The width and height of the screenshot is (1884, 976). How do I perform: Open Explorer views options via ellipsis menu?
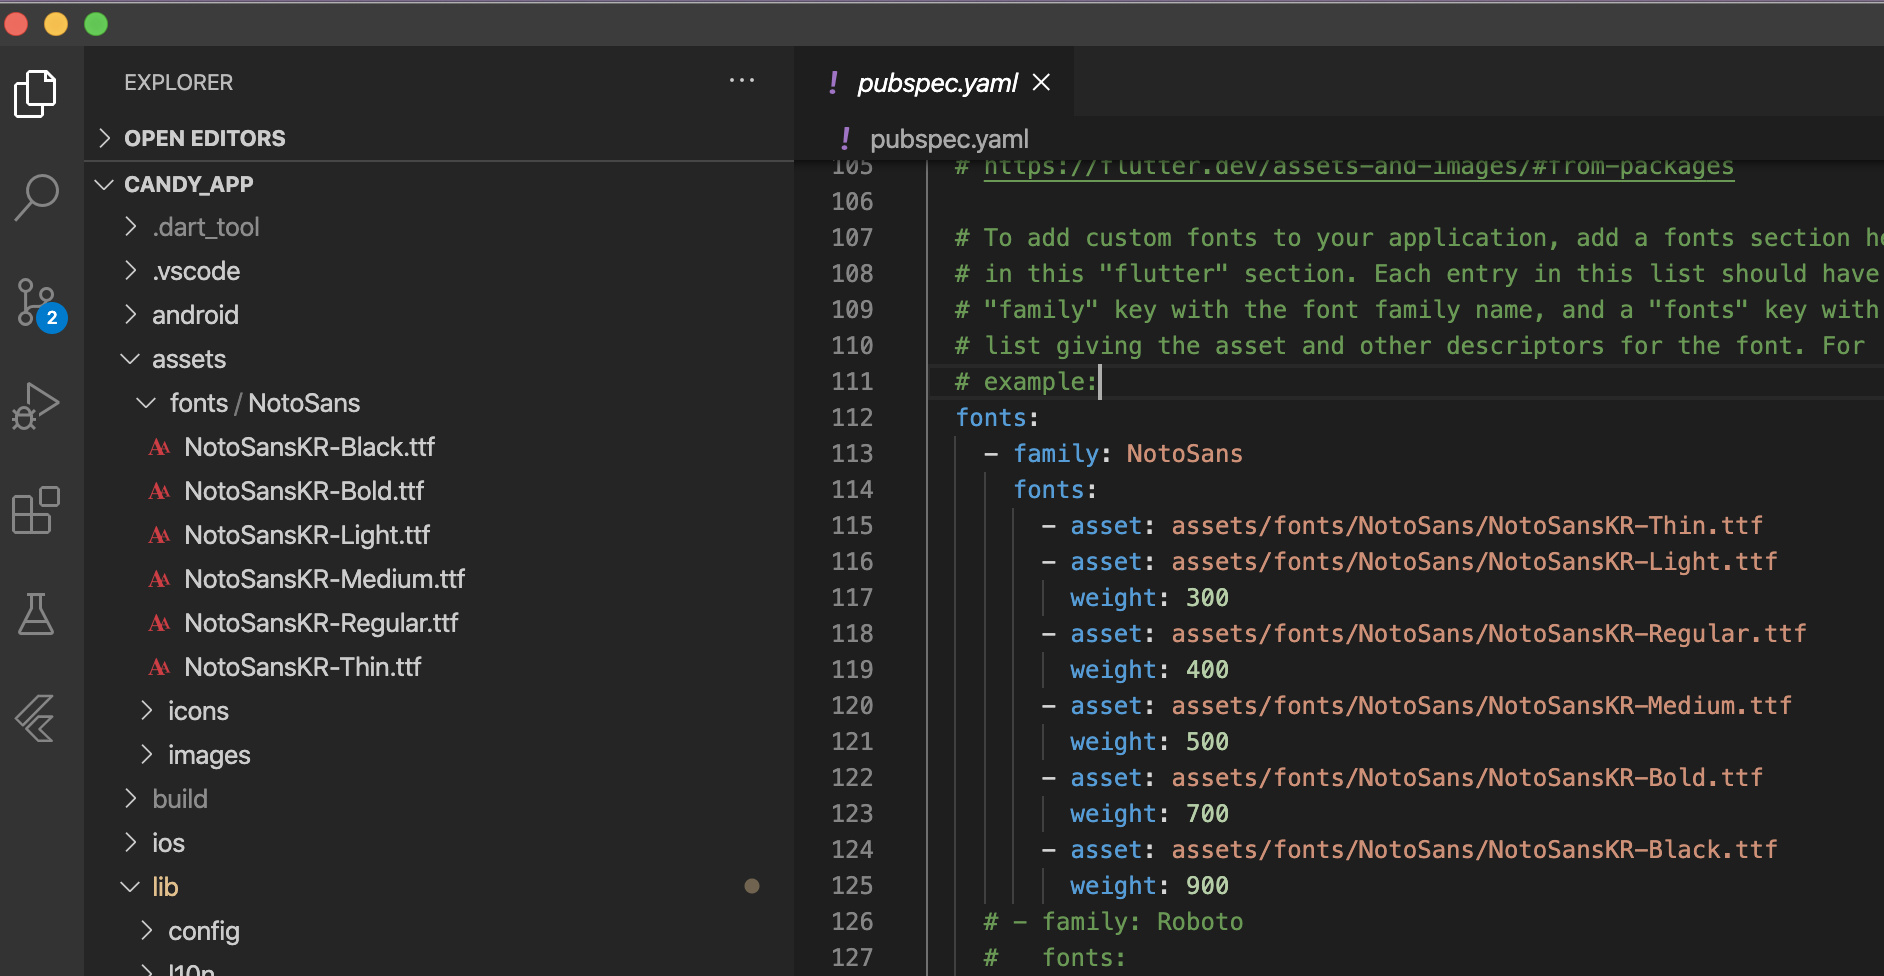pos(742,80)
